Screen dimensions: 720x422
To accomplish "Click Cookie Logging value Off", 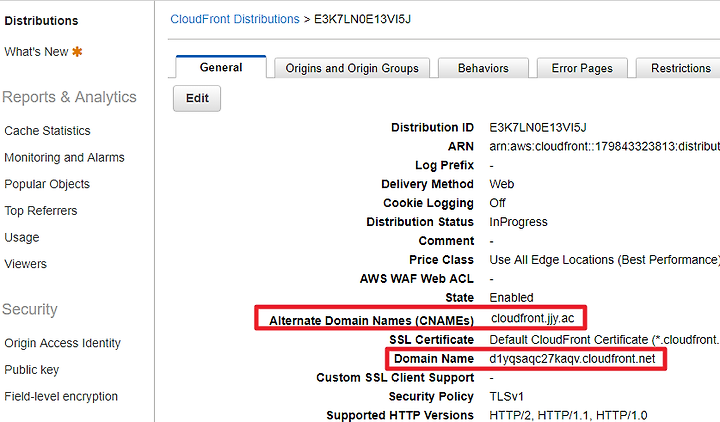I will (497, 203).
